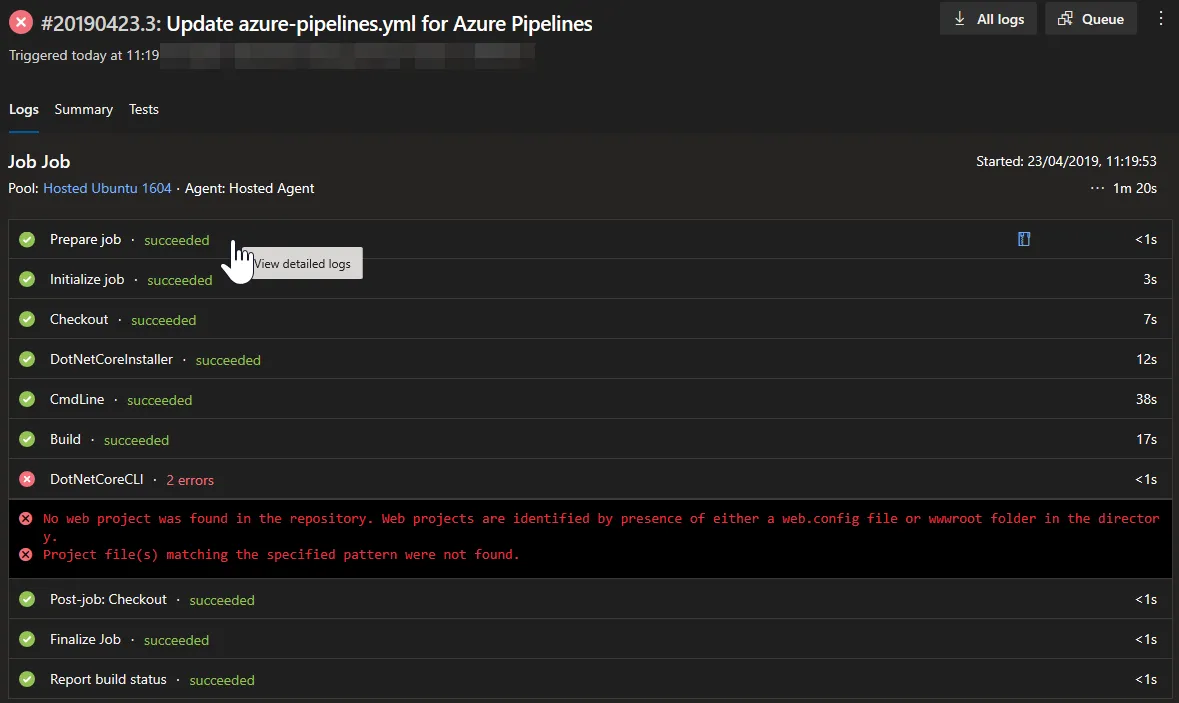Click the green check icon beside Build step

pos(28,439)
